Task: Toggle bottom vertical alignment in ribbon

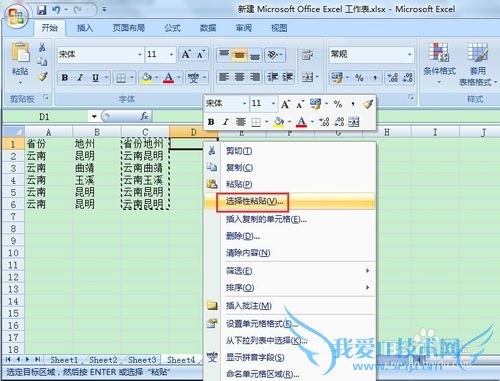Action: (x=255, y=55)
